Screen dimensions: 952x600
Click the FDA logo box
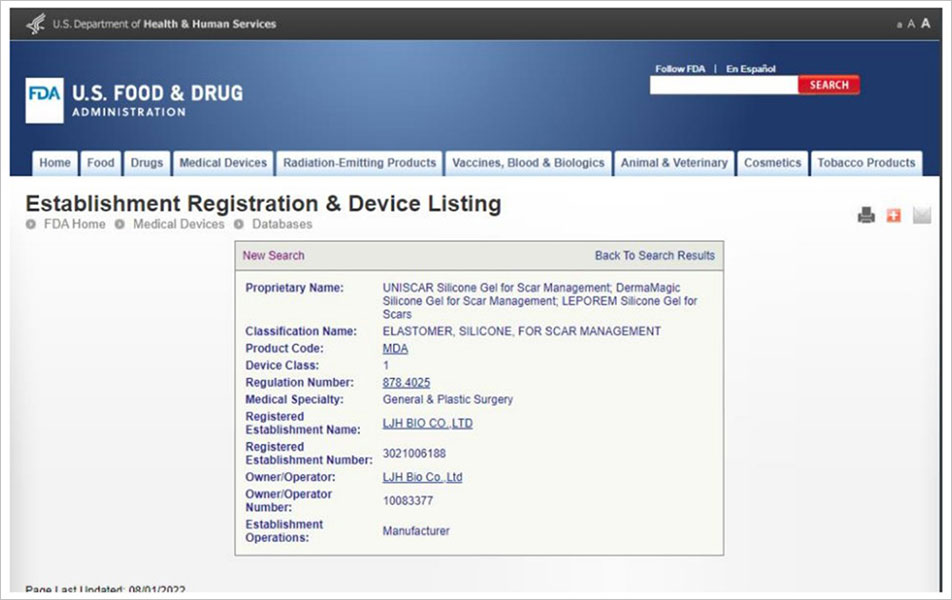44,100
